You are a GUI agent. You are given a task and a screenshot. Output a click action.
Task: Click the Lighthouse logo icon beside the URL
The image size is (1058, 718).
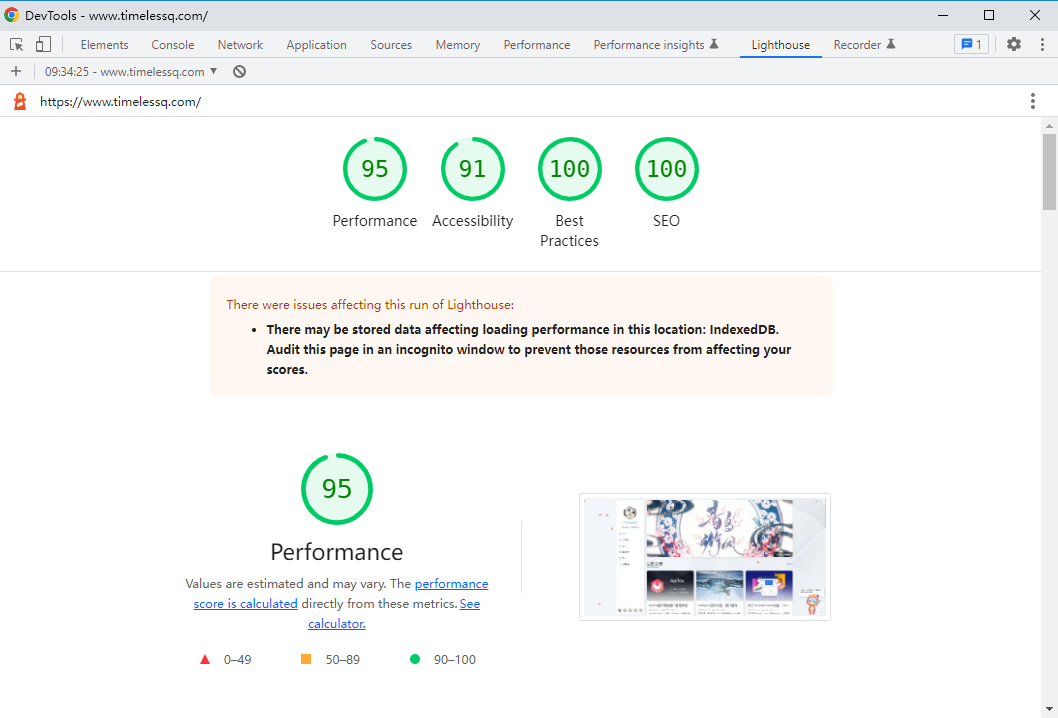(20, 101)
